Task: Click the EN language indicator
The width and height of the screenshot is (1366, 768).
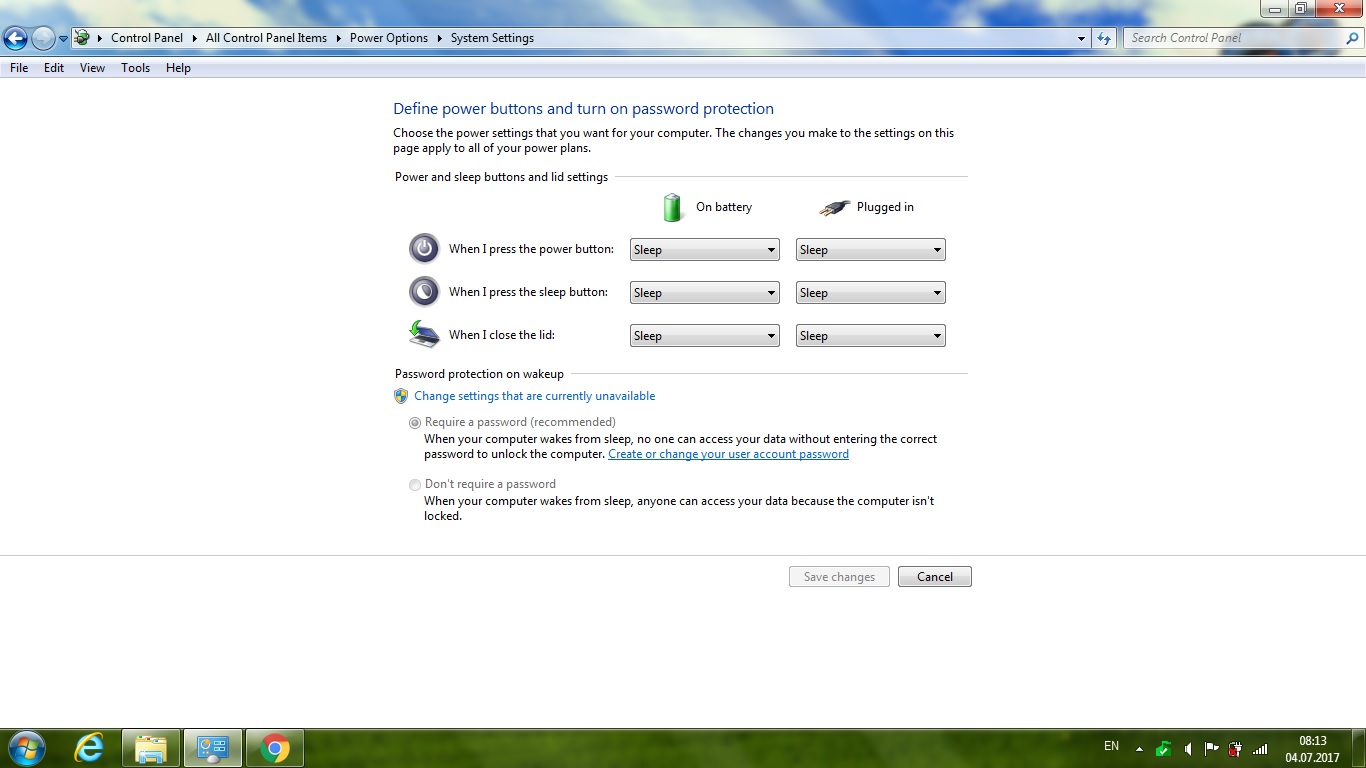Action: [1111, 746]
